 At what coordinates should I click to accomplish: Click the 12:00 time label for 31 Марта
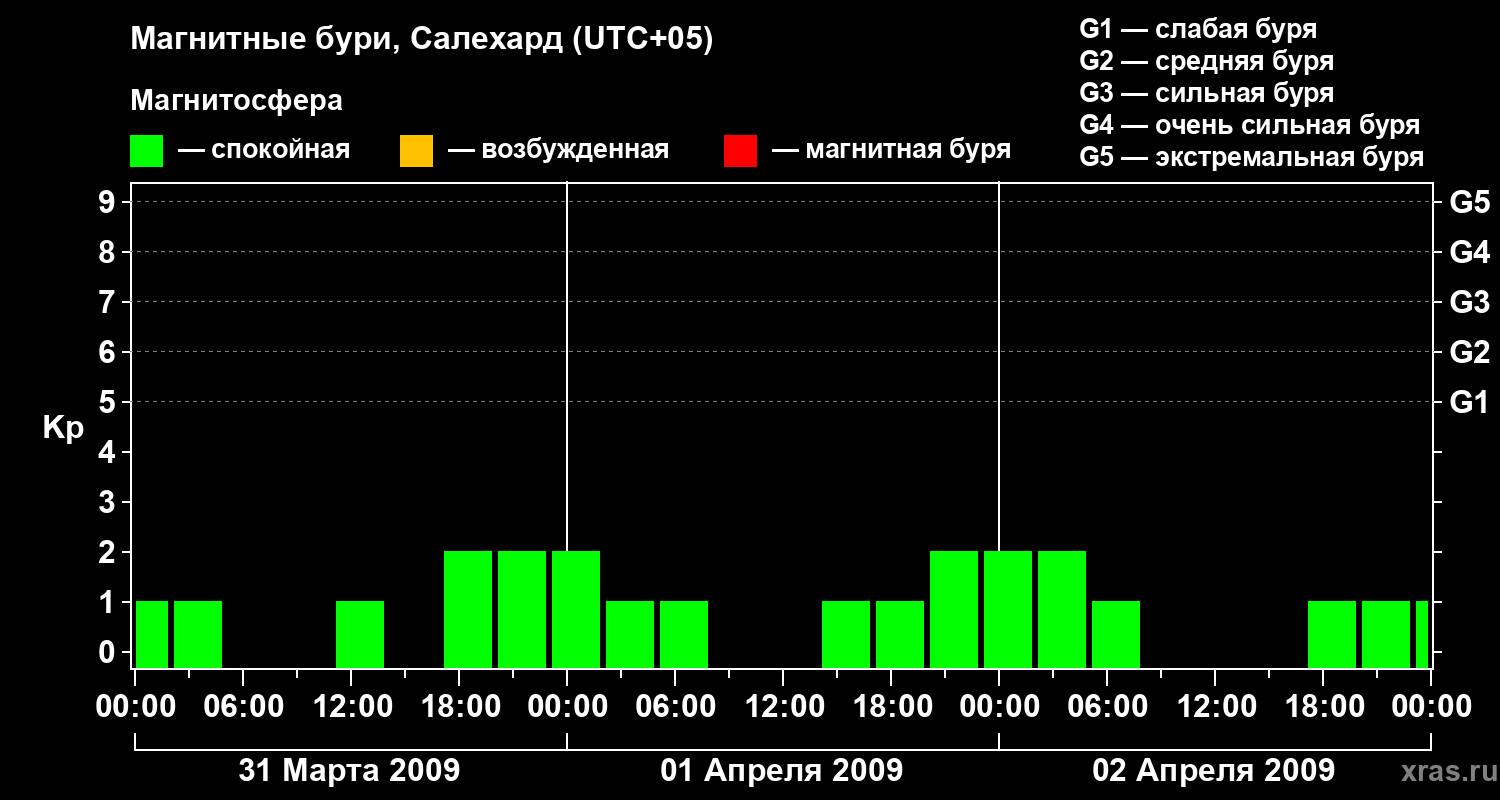coord(351,707)
